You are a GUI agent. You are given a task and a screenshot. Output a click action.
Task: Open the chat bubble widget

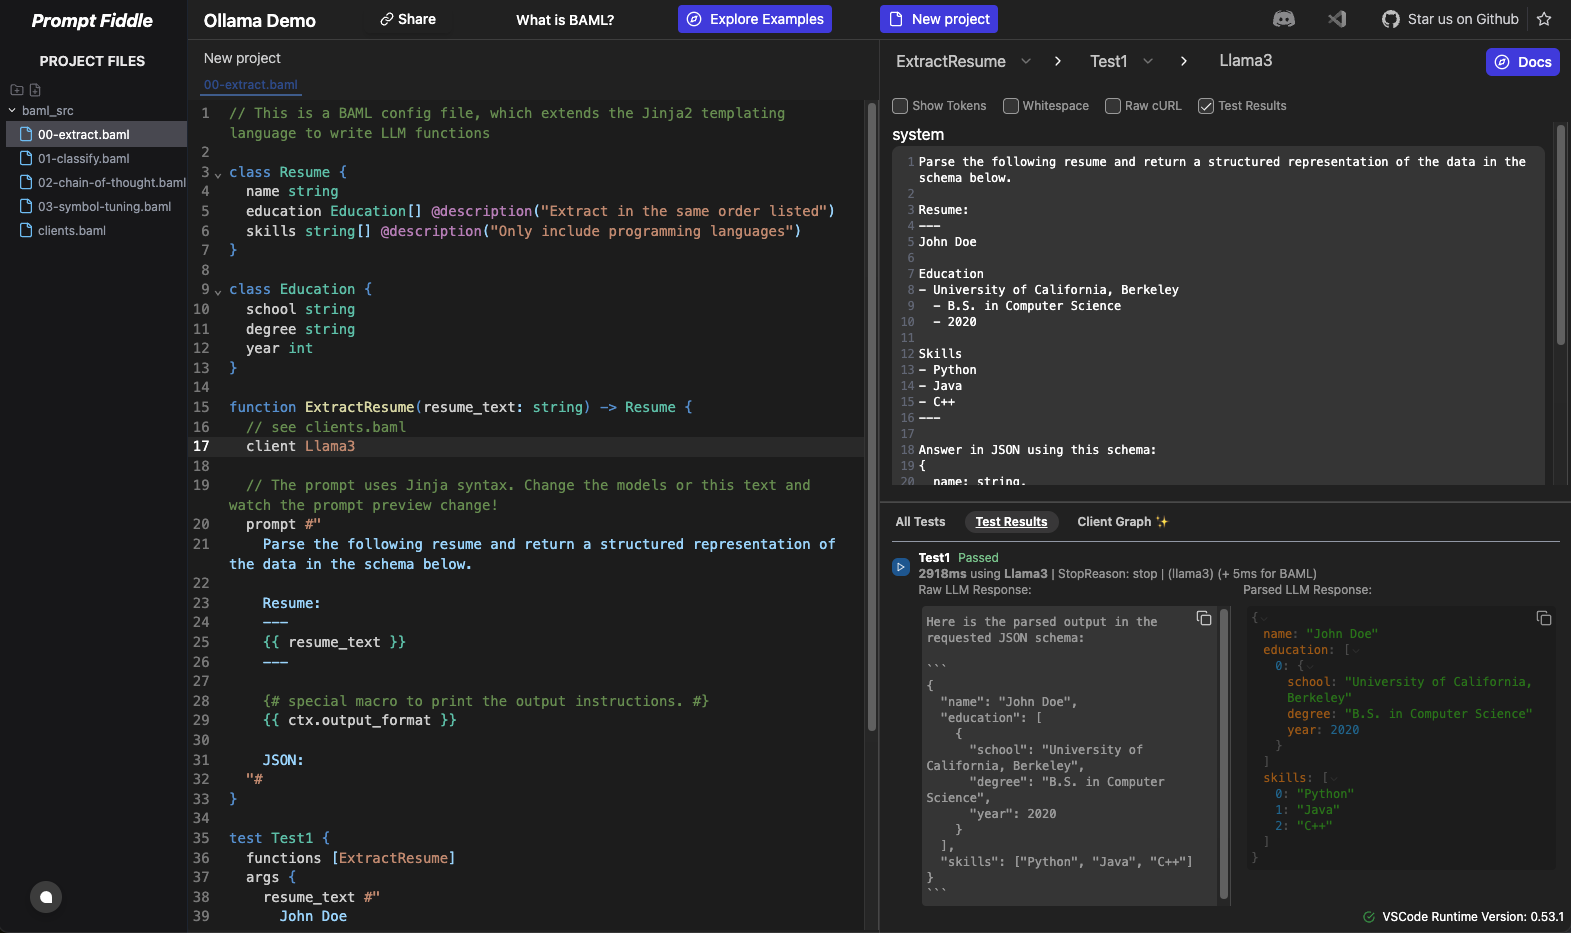(46, 897)
